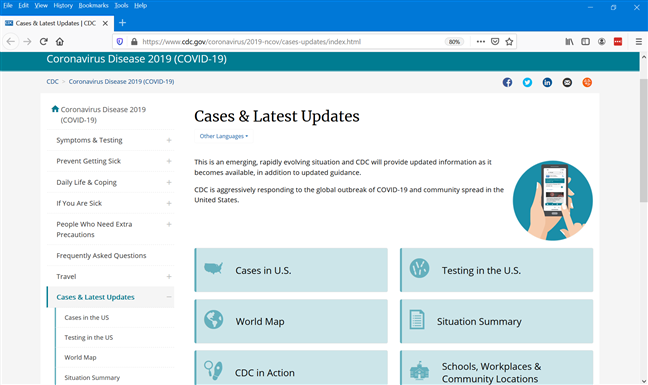Image resolution: width=648 pixels, height=385 pixels.
Task: Click the forward navigation arrow
Action: [x=27, y=42]
